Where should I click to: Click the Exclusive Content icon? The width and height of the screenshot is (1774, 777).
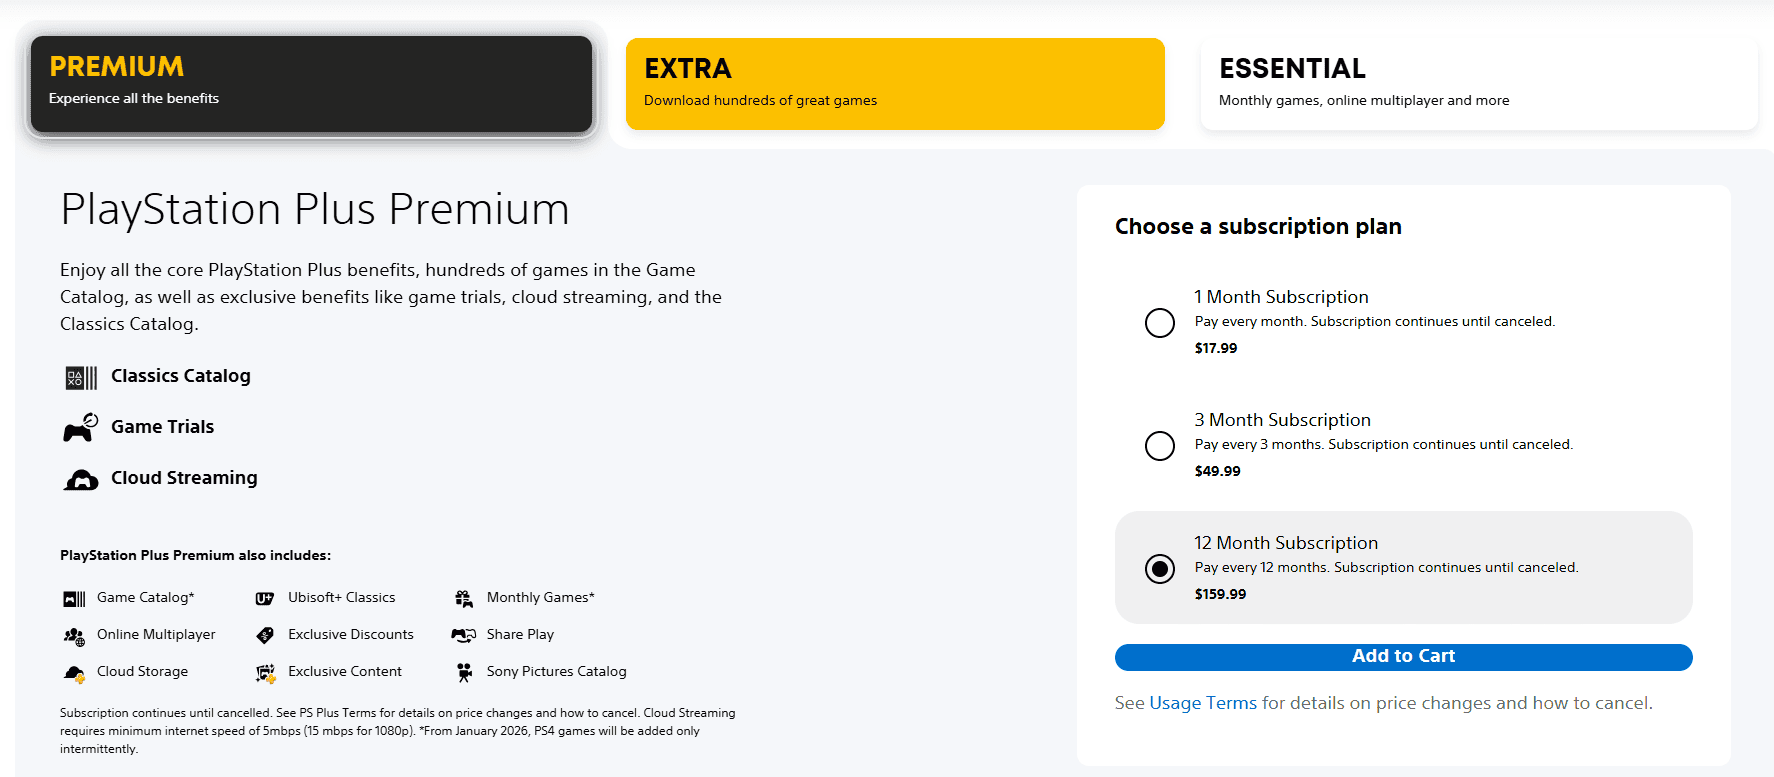(265, 673)
